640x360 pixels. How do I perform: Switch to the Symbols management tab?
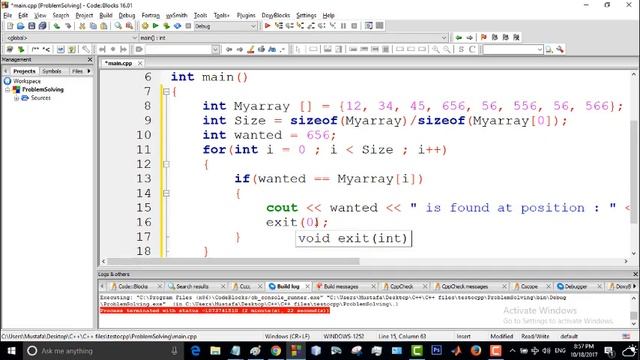pyautogui.click(x=52, y=71)
